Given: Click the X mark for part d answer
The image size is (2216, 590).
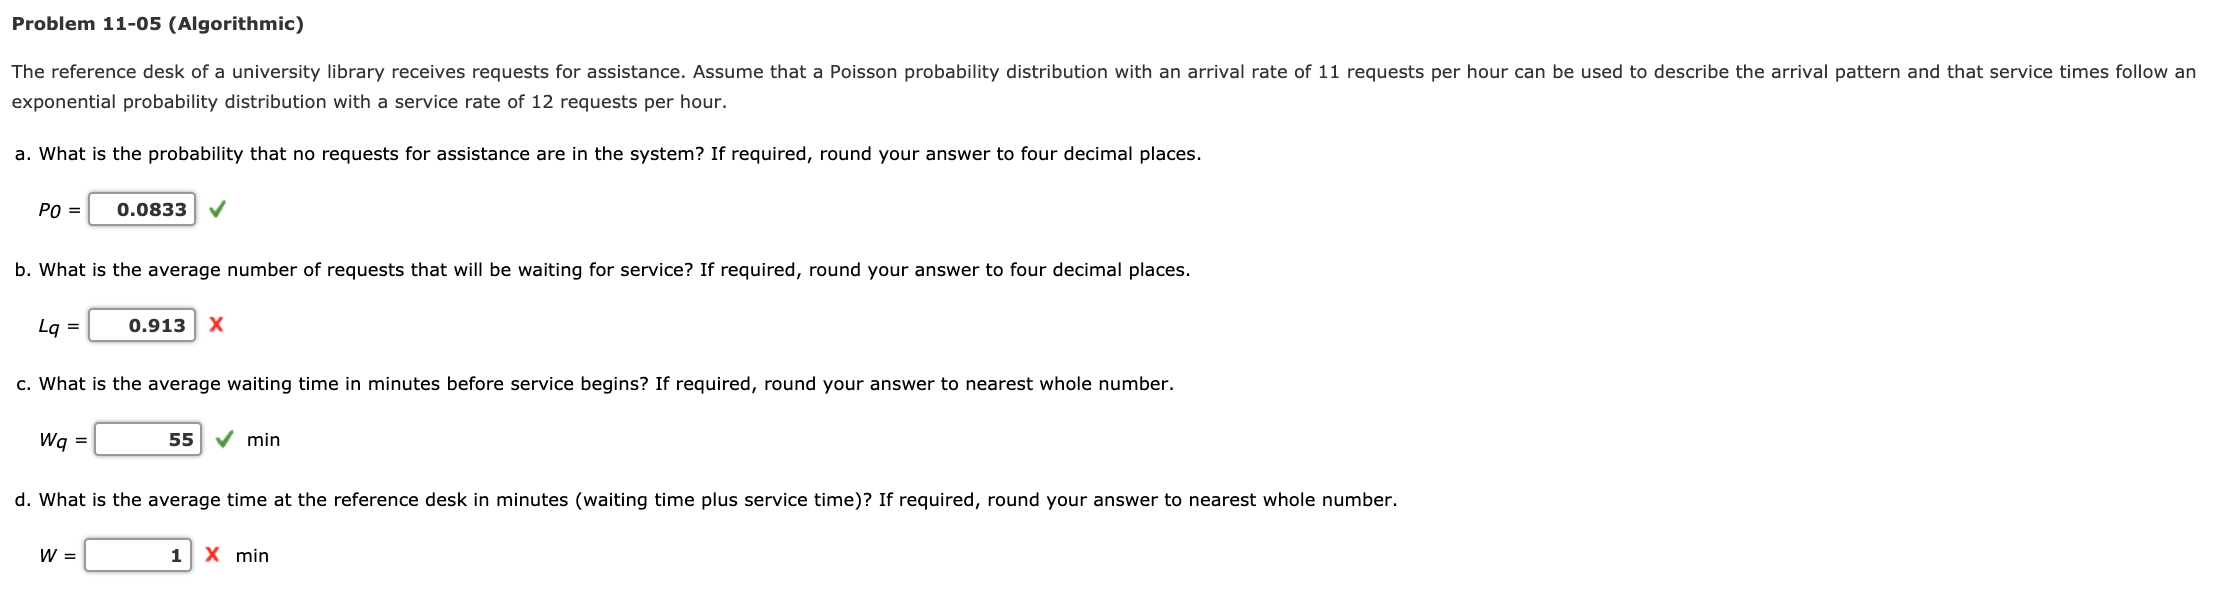Looking at the screenshot, I should pos(212,554).
